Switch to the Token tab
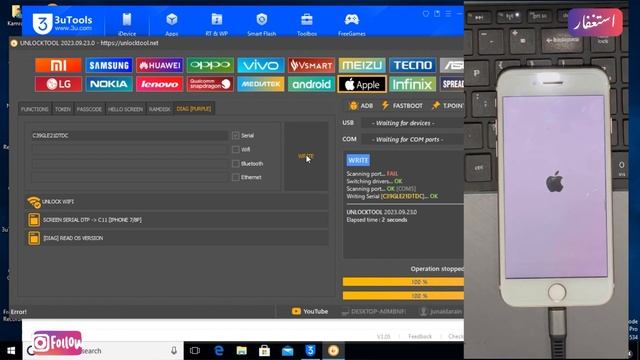Viewport: 640px width, 360px height. click(x=62, y=109)
